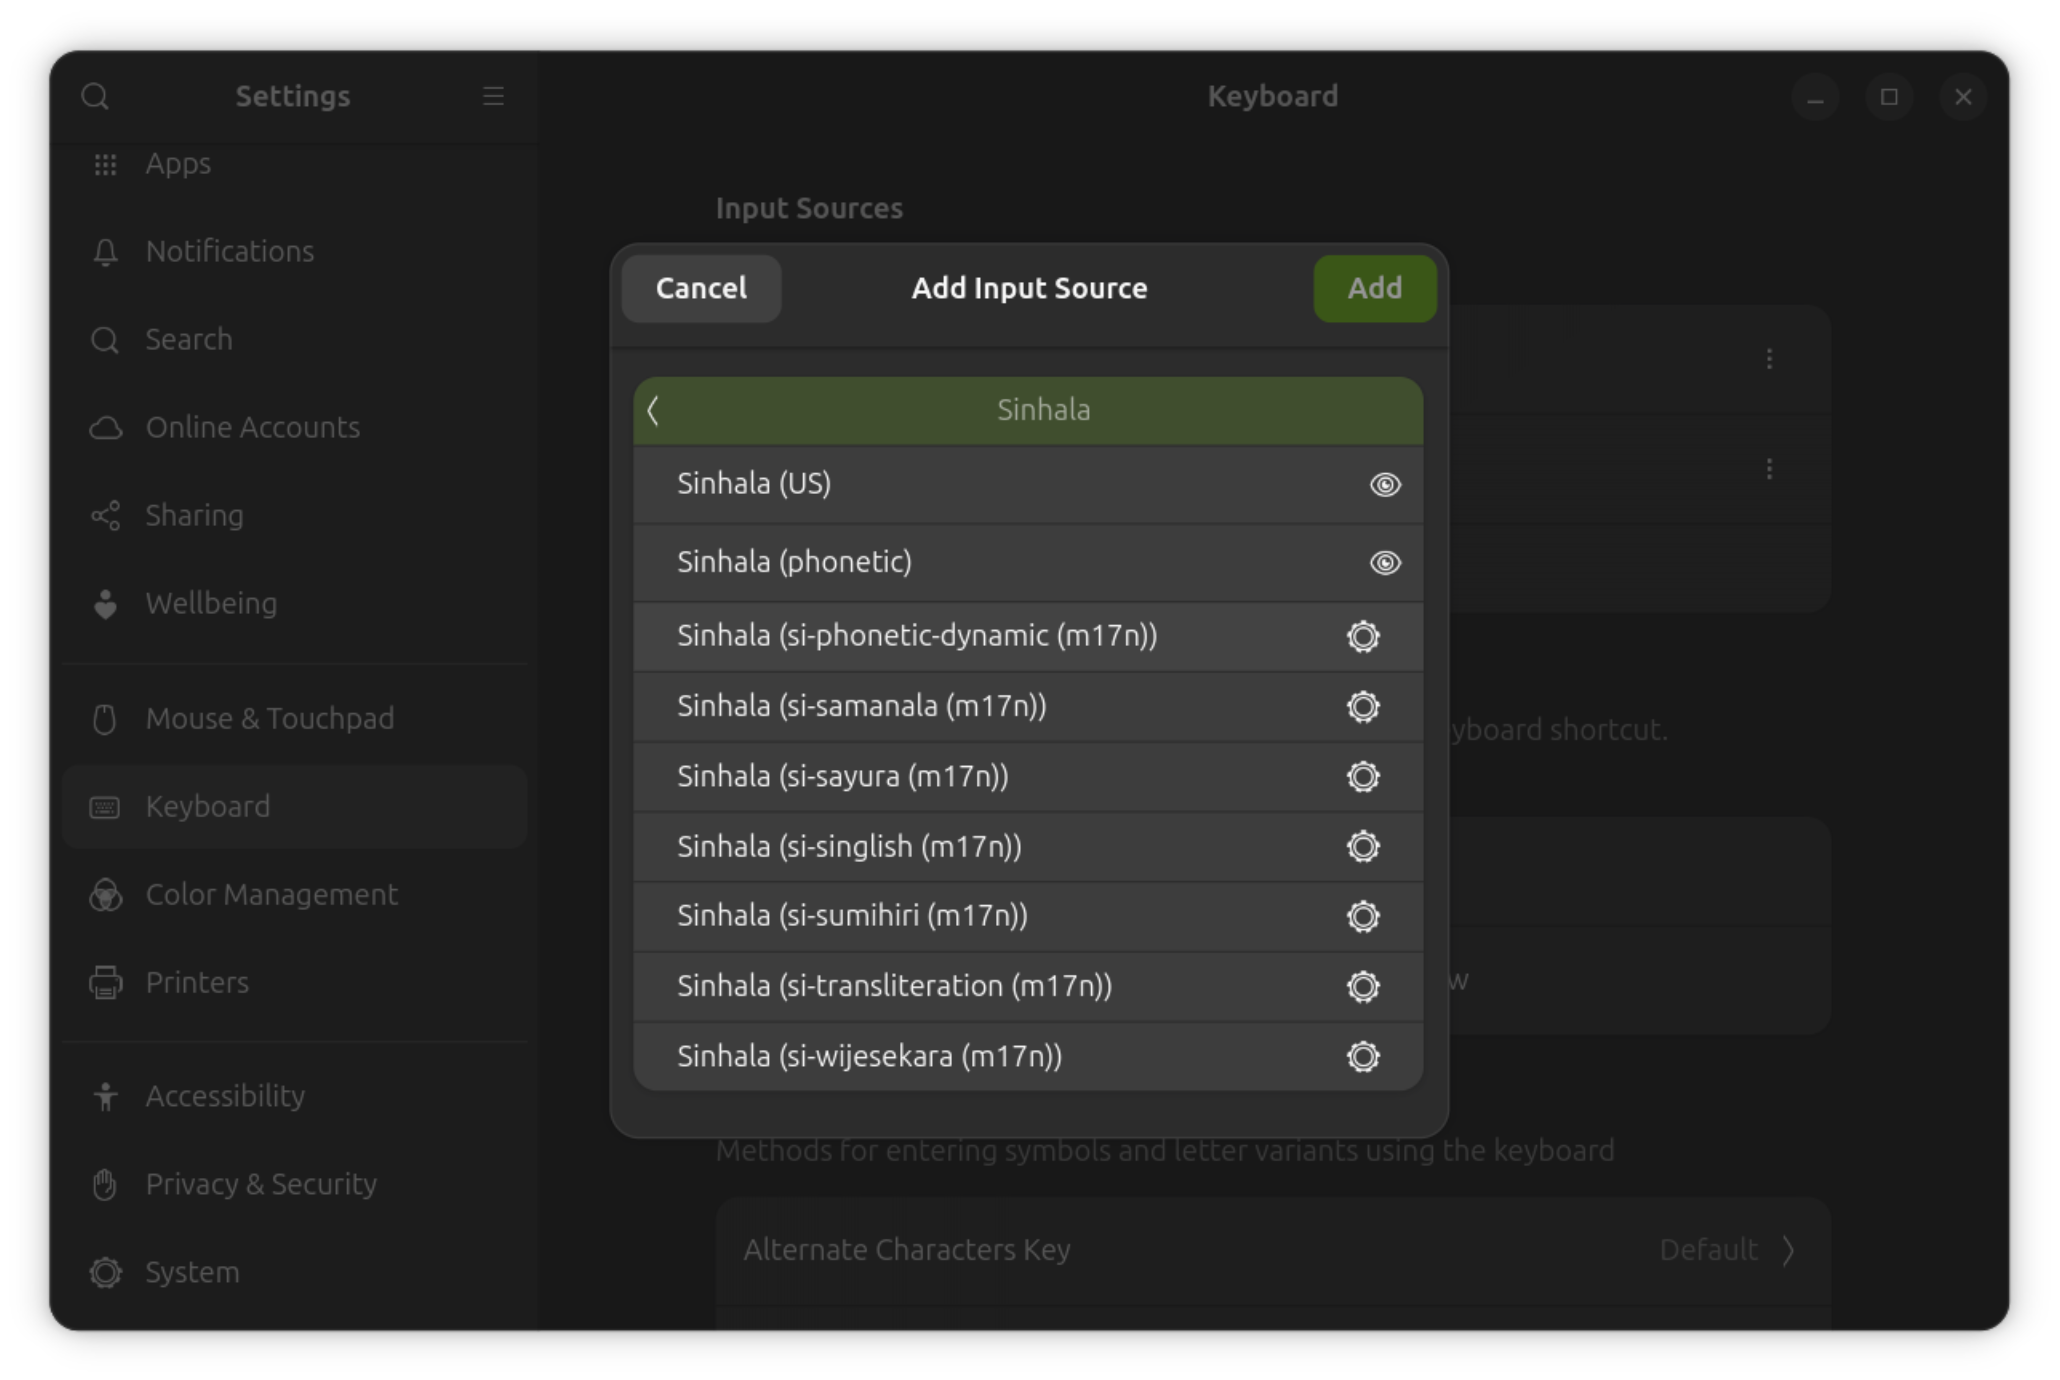
Task: Open Apps in the Settings sidebar
Action: click(x=294, y=164)
